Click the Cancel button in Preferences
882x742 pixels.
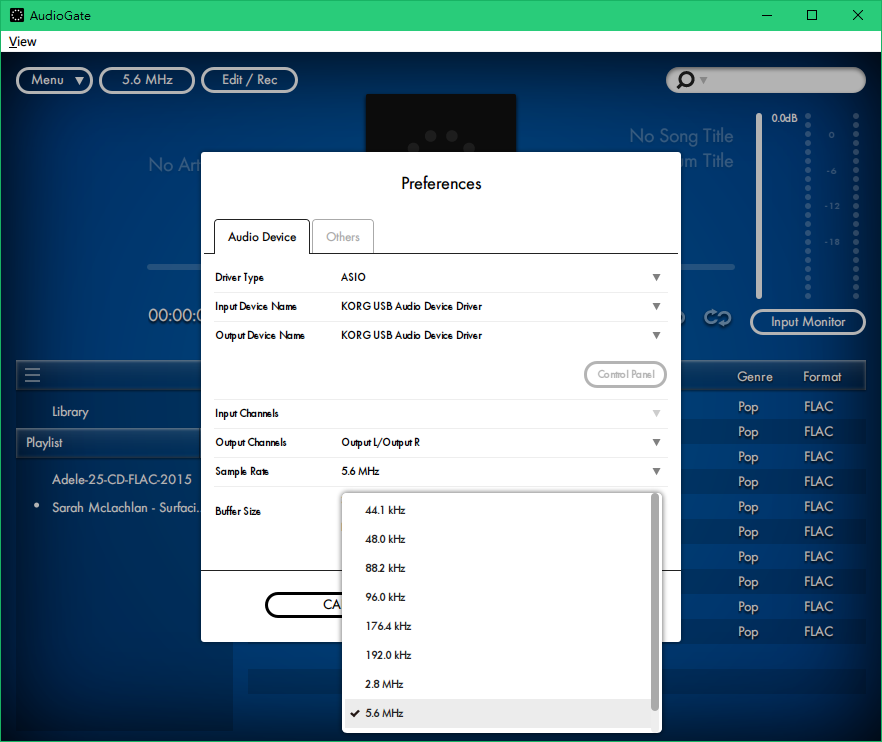[304, 605]
